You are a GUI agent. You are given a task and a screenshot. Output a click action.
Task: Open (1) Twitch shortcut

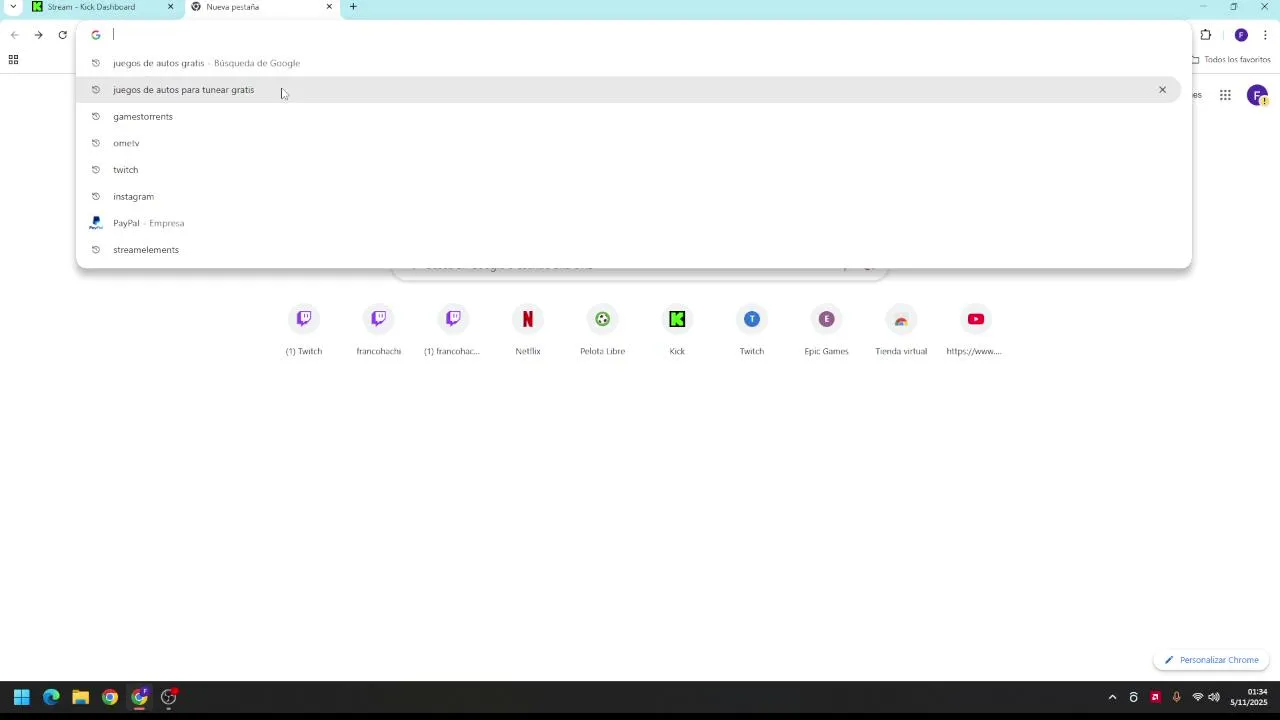coord(304,331)
